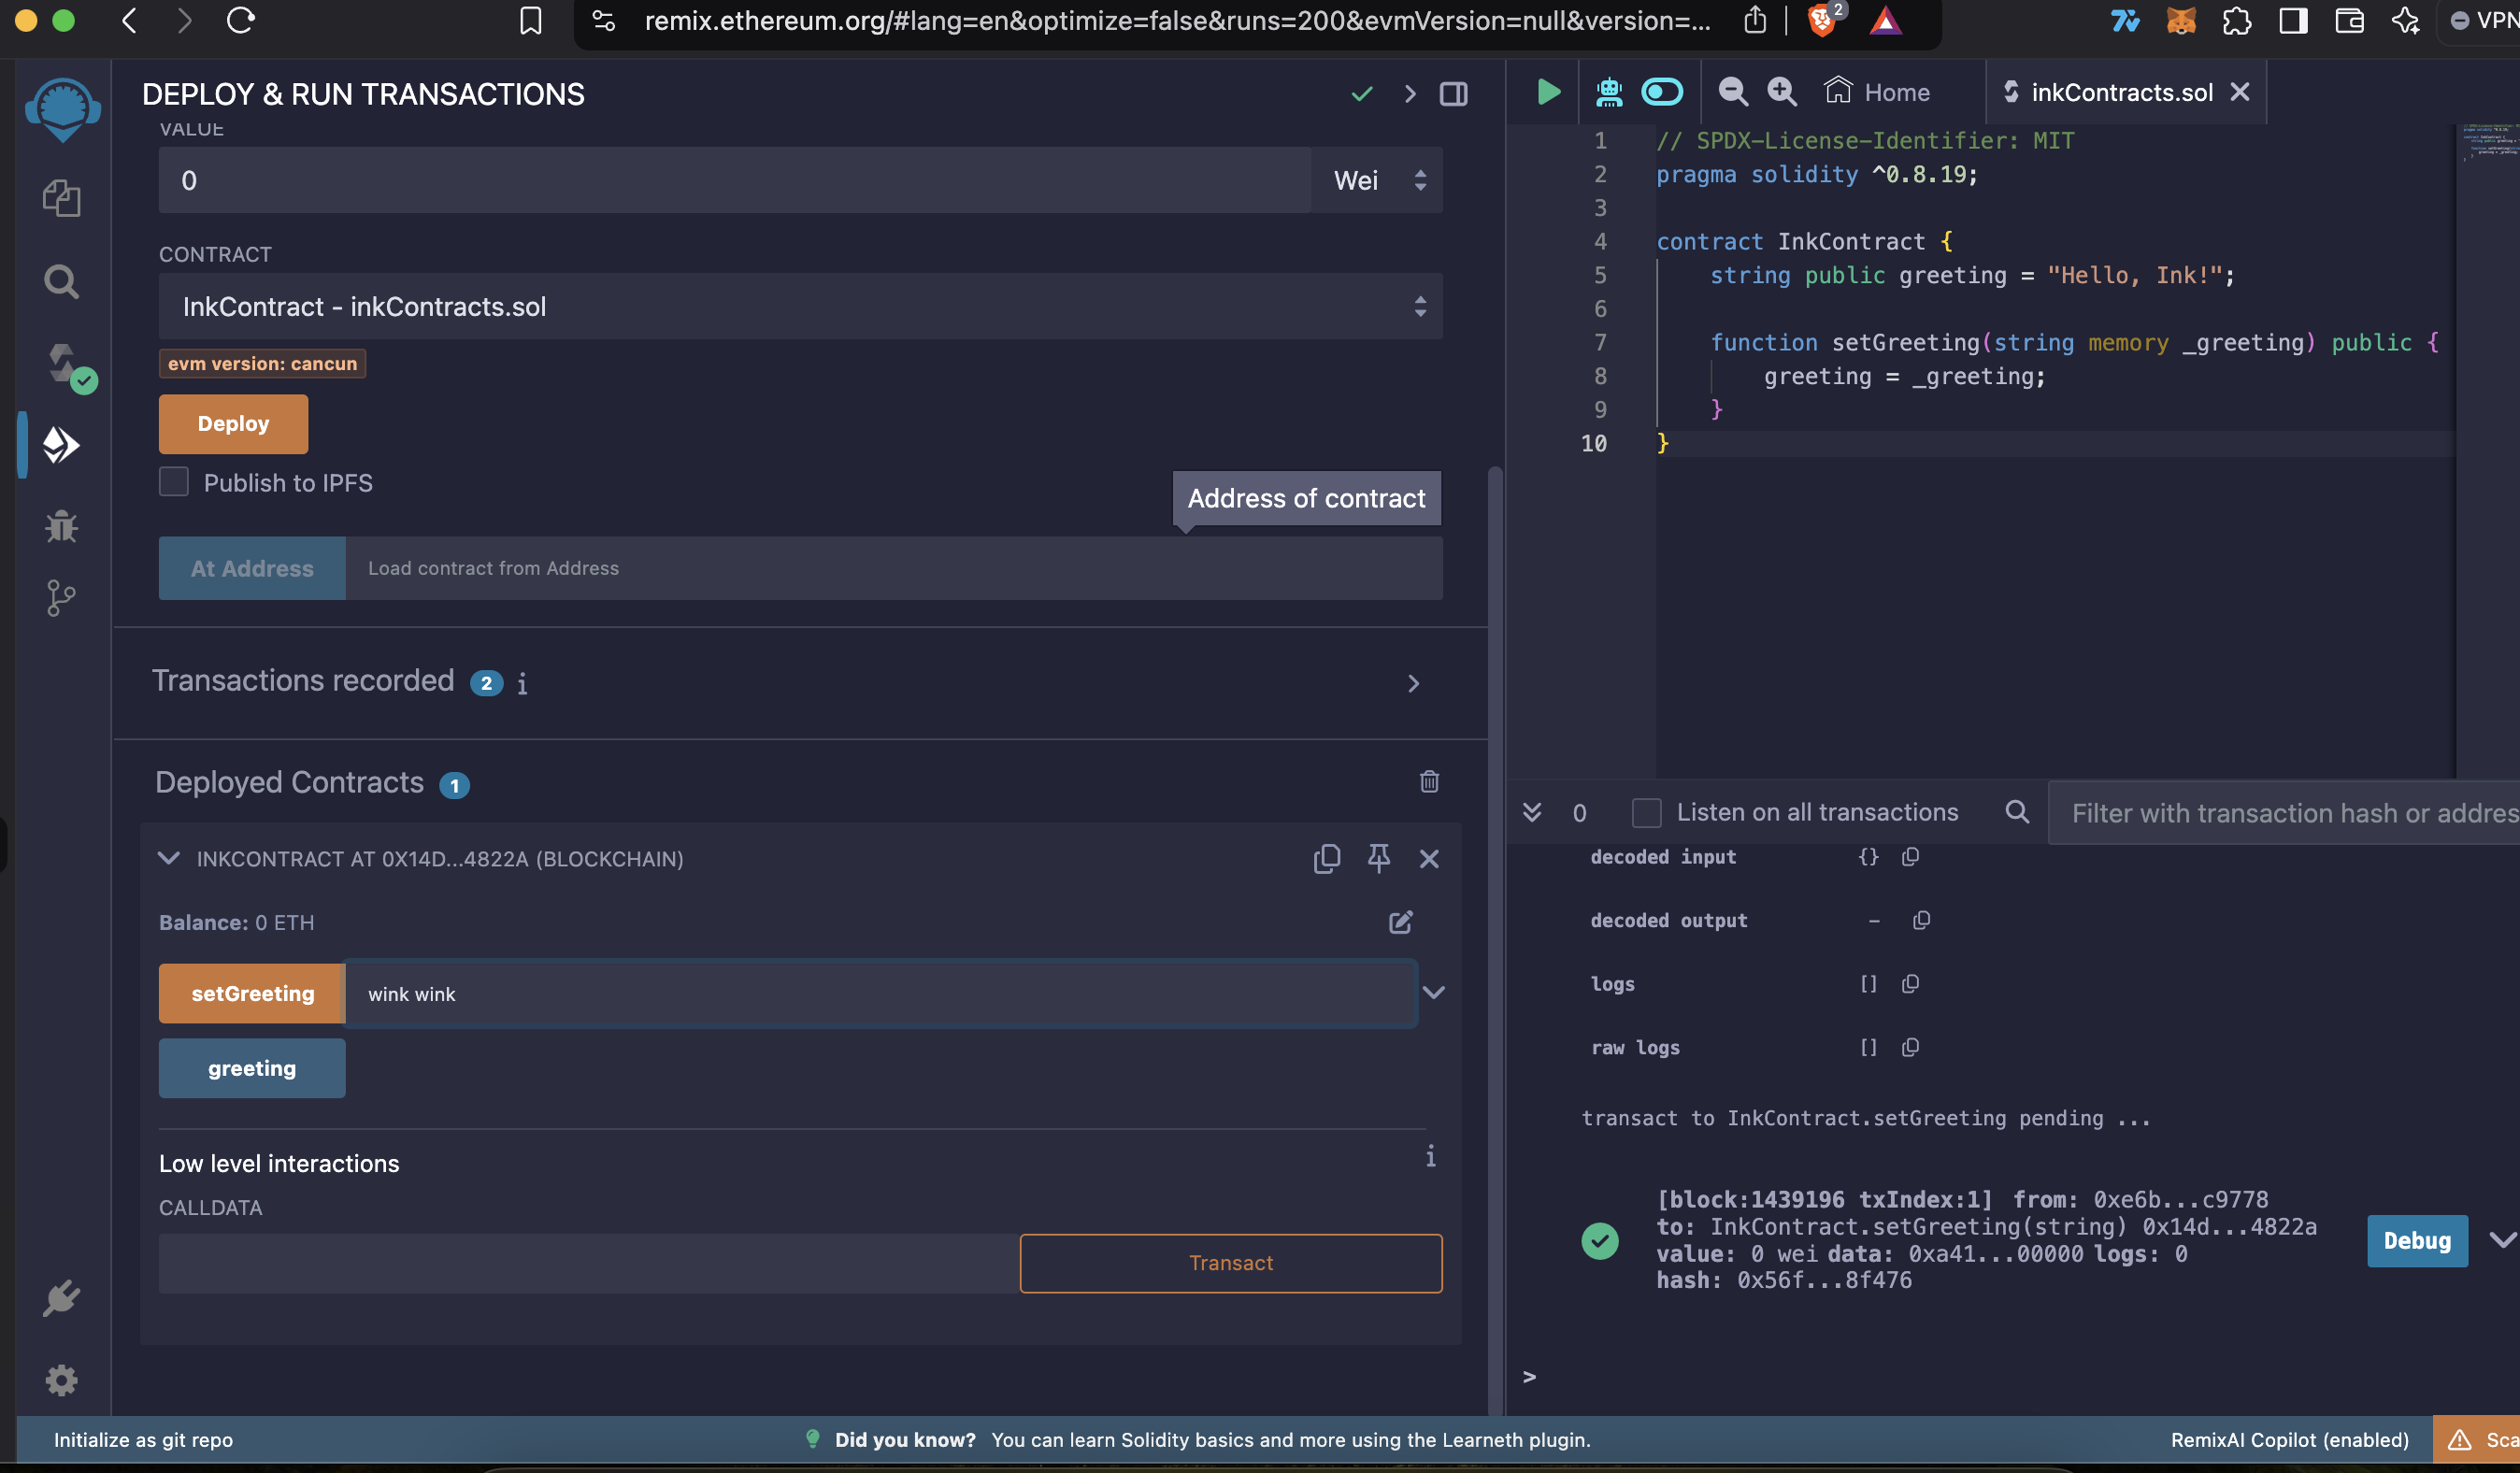
Task: Collapse the terminal with double chevron
Action: (1531, 811)
